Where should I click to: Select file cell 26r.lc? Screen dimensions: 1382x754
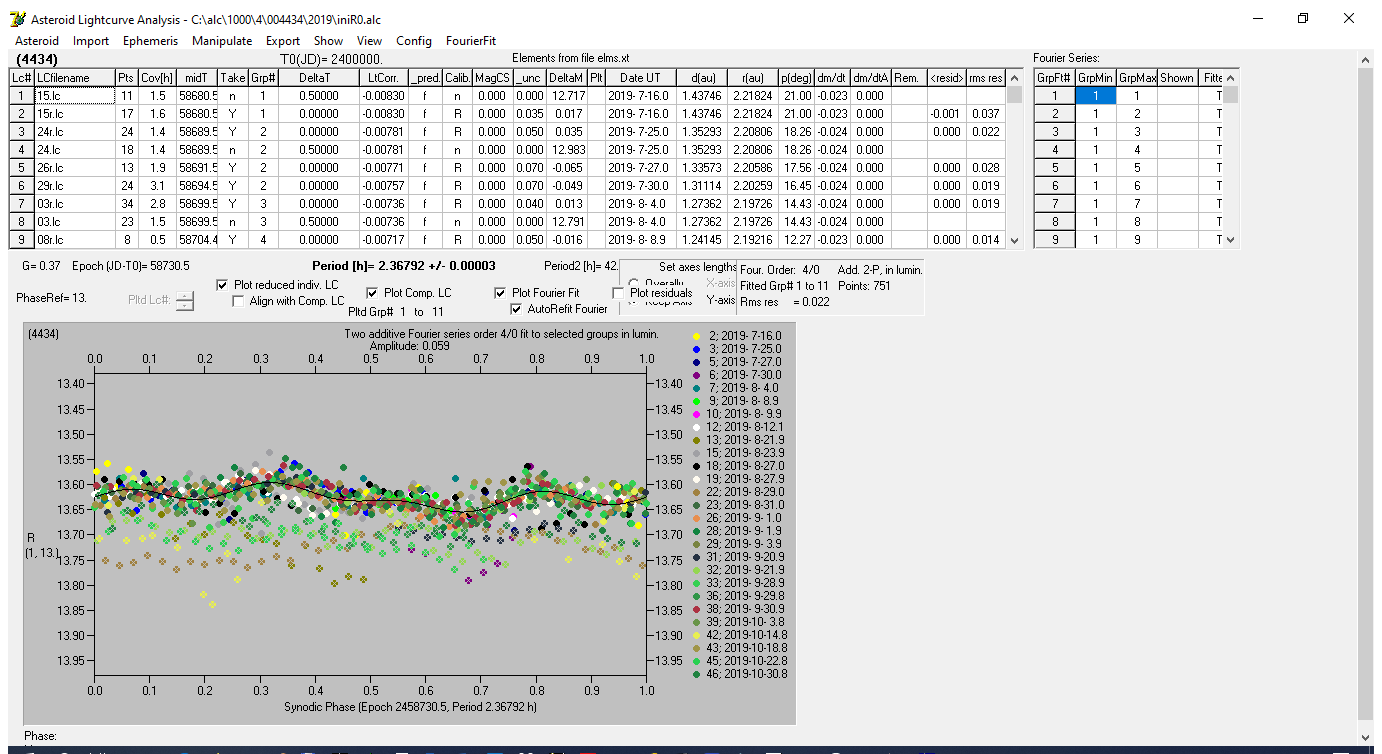(74, 167)
